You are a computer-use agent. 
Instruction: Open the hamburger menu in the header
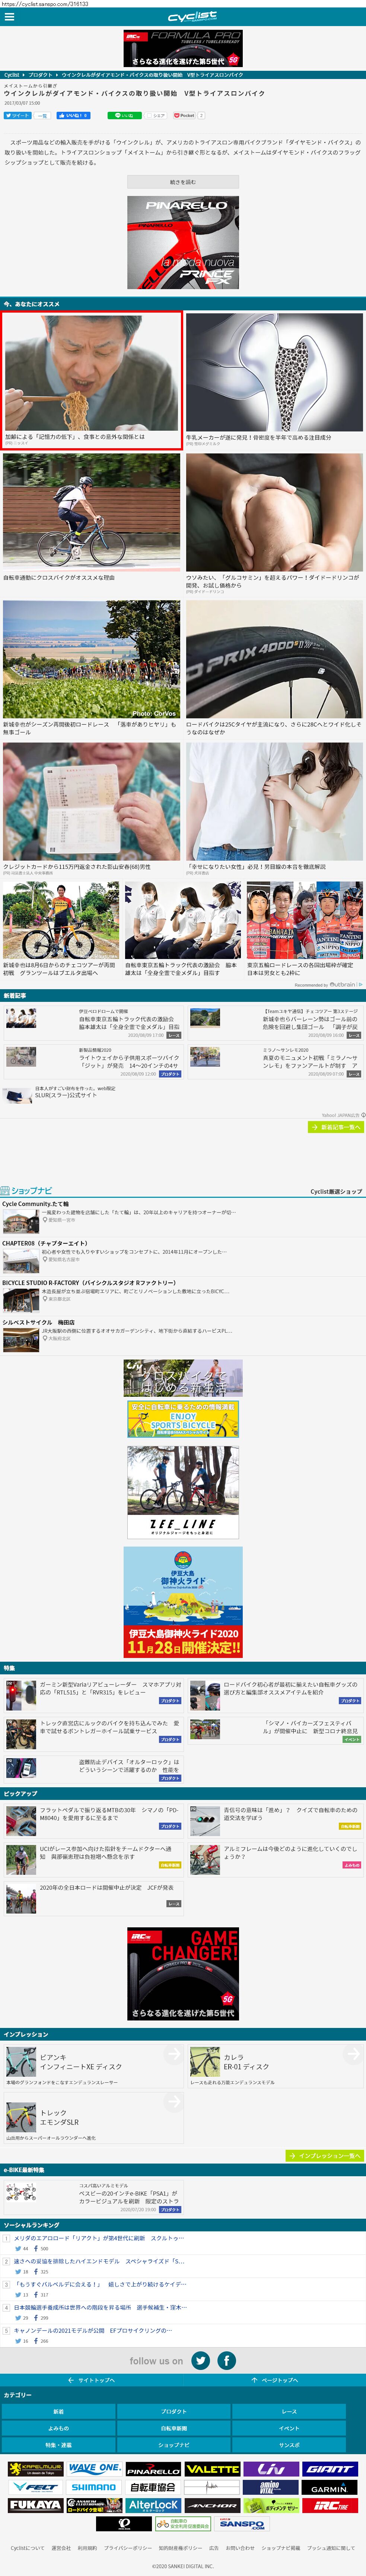coord(9,17)
